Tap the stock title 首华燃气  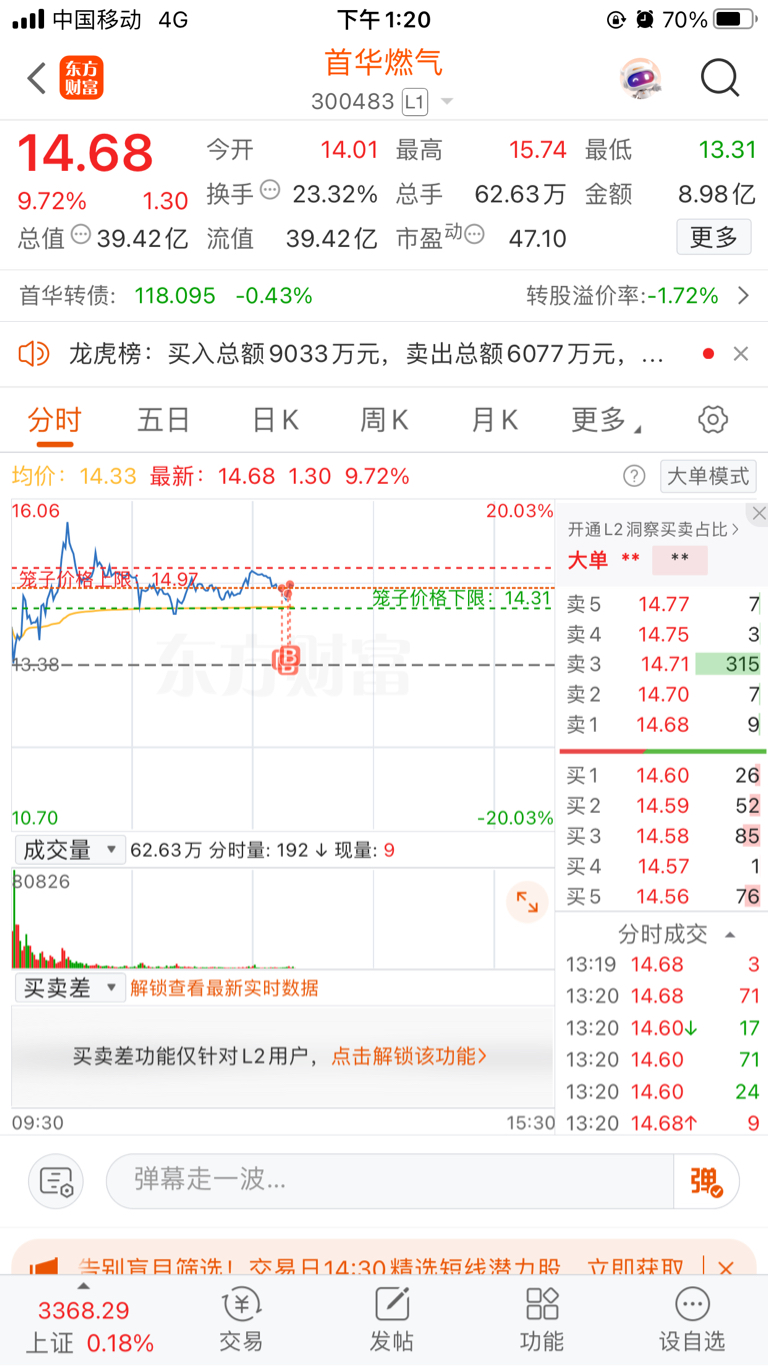(x=384, y=63)
